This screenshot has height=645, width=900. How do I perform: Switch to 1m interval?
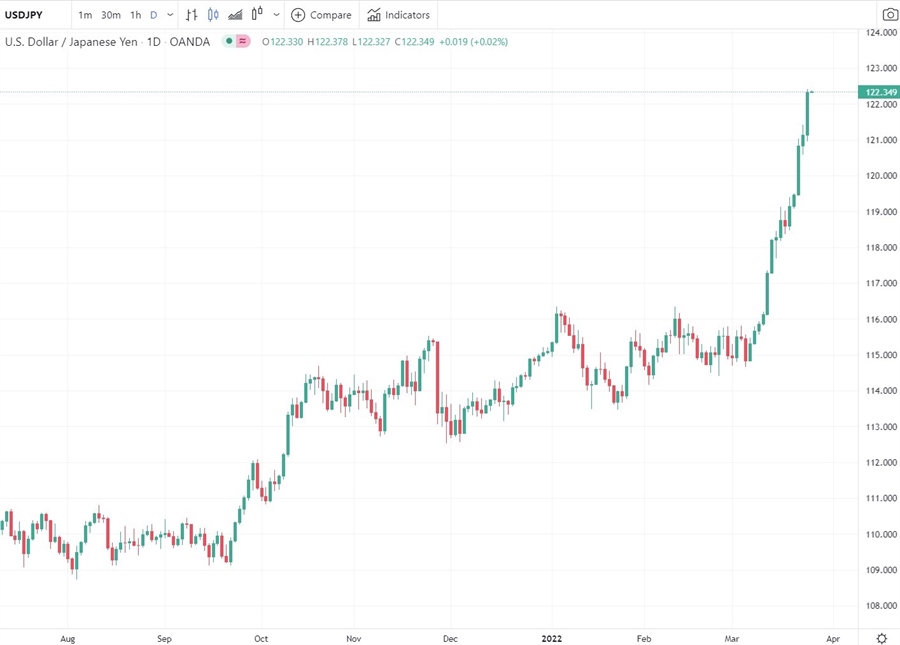coord(85,15)
